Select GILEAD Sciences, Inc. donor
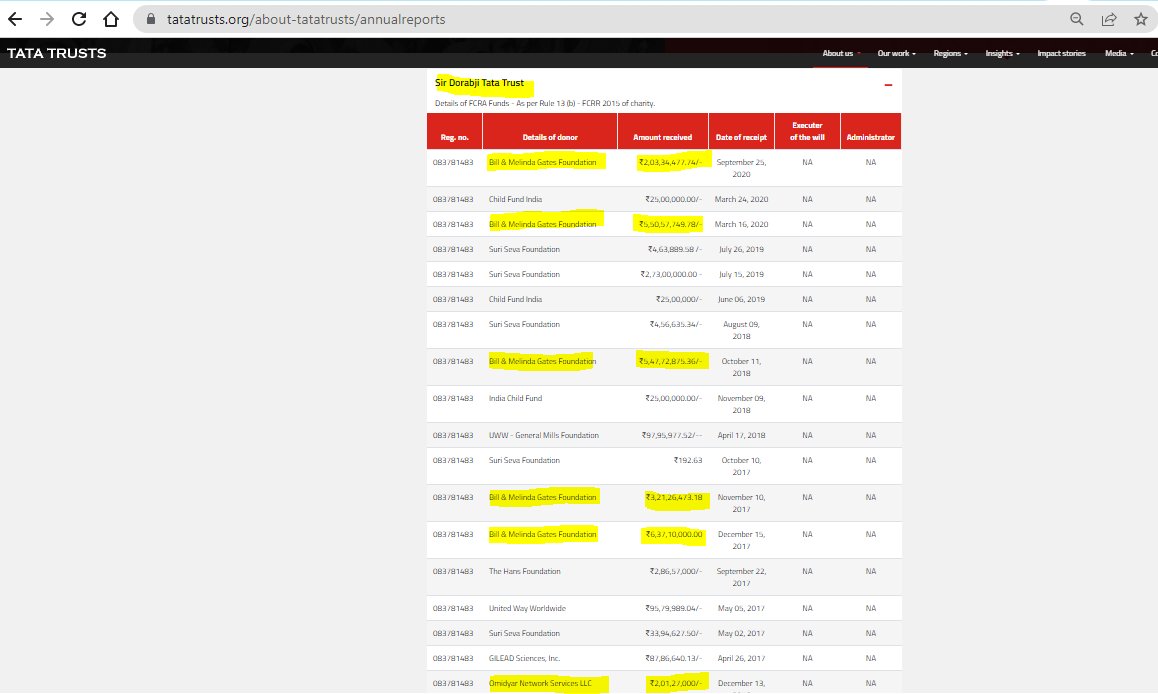This screenshot has width=1158, height=694. click(x=524, y=658)
